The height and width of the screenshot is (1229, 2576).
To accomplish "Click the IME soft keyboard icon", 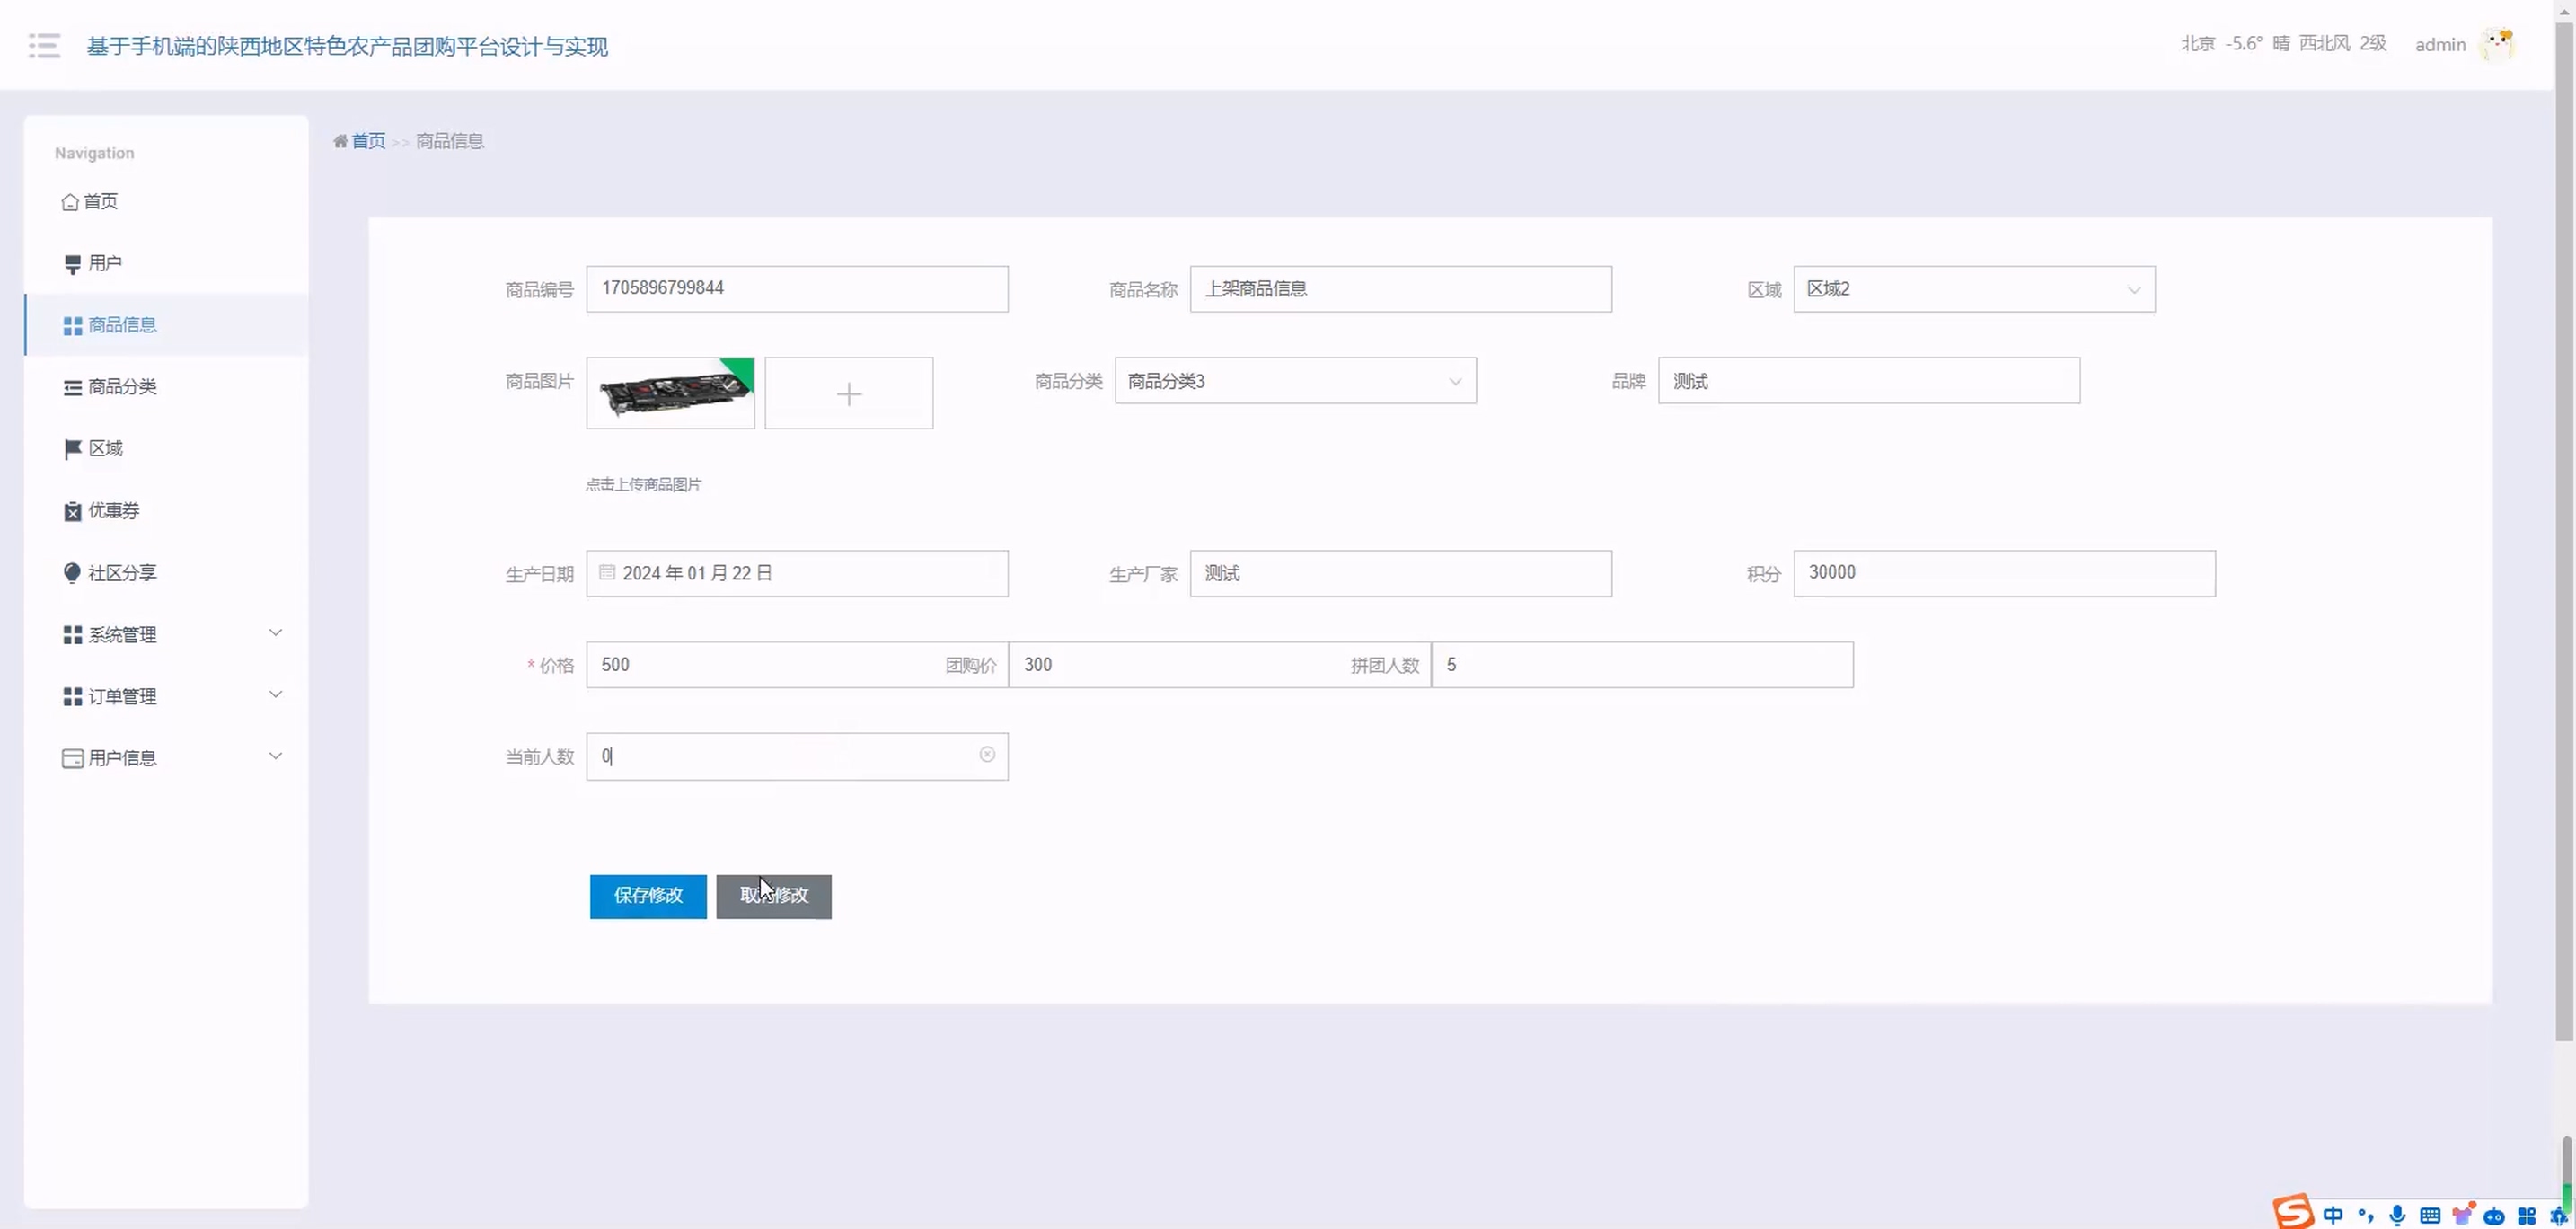I will (2430, 1215).
